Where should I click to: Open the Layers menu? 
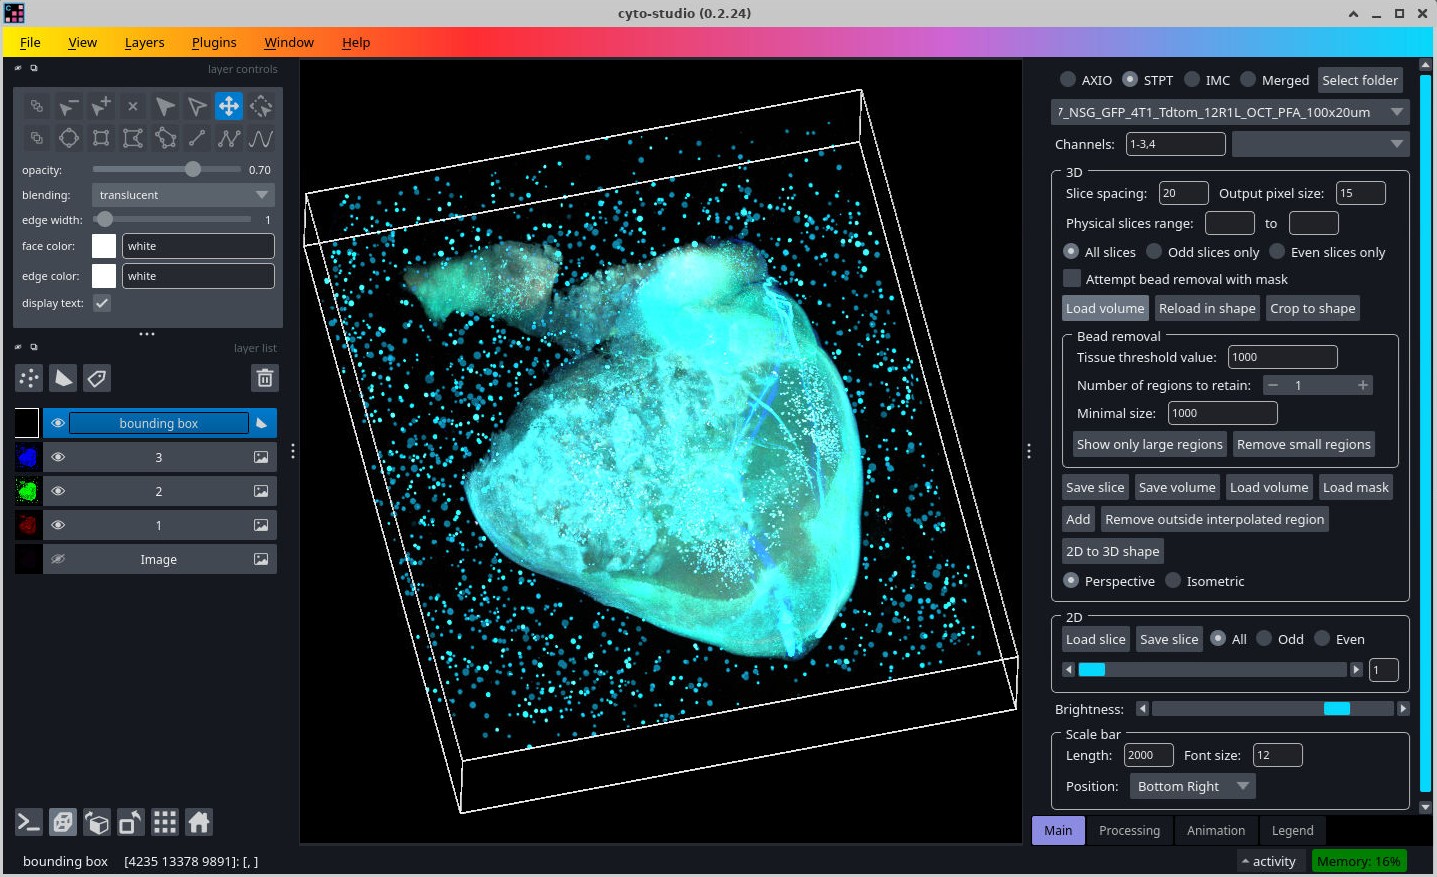tap(144, 42)
